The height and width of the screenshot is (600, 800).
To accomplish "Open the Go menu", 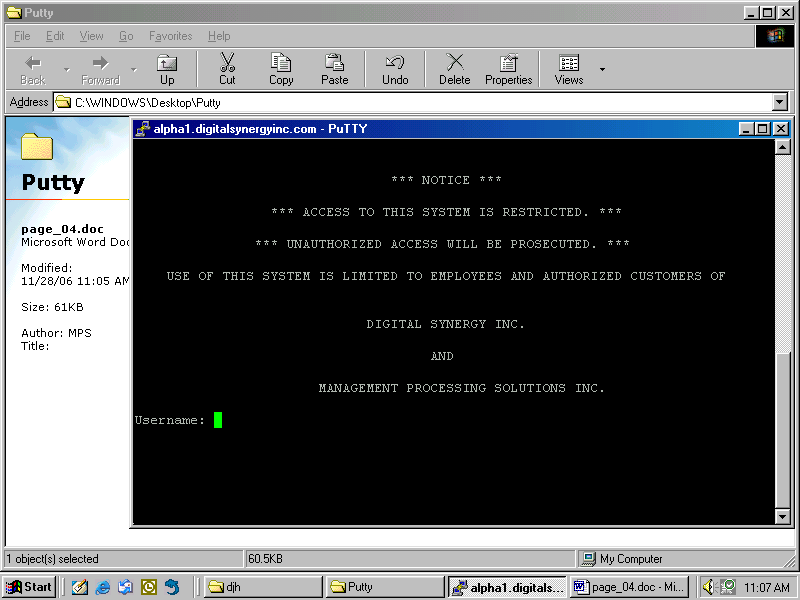I will (126, 36).
